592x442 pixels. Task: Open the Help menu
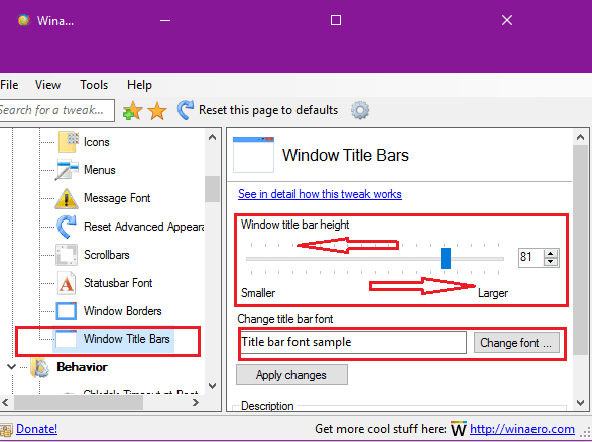[139, 85]
